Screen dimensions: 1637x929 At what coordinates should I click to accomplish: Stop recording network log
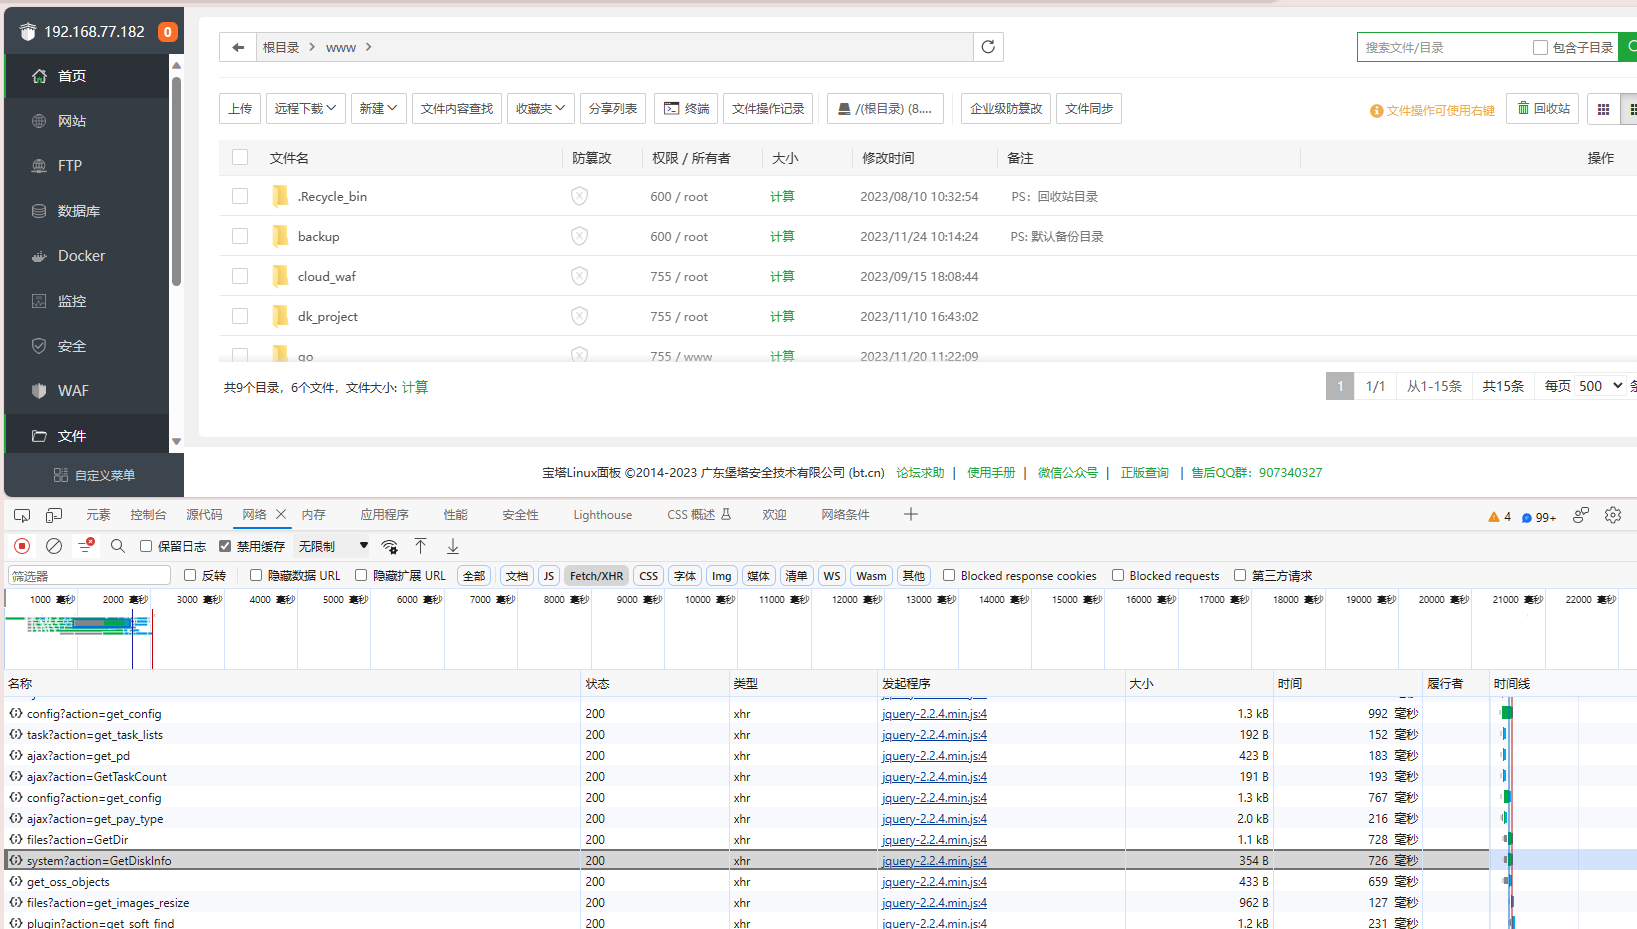pyautogui.click(x=22, y=546)
